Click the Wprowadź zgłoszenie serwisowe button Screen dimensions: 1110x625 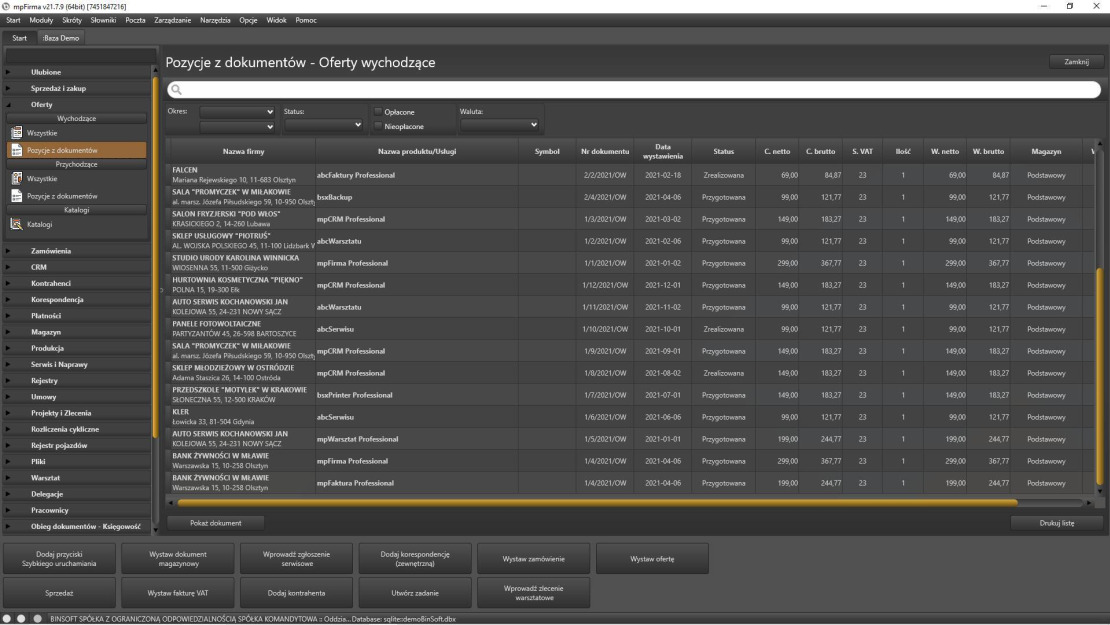297,559
